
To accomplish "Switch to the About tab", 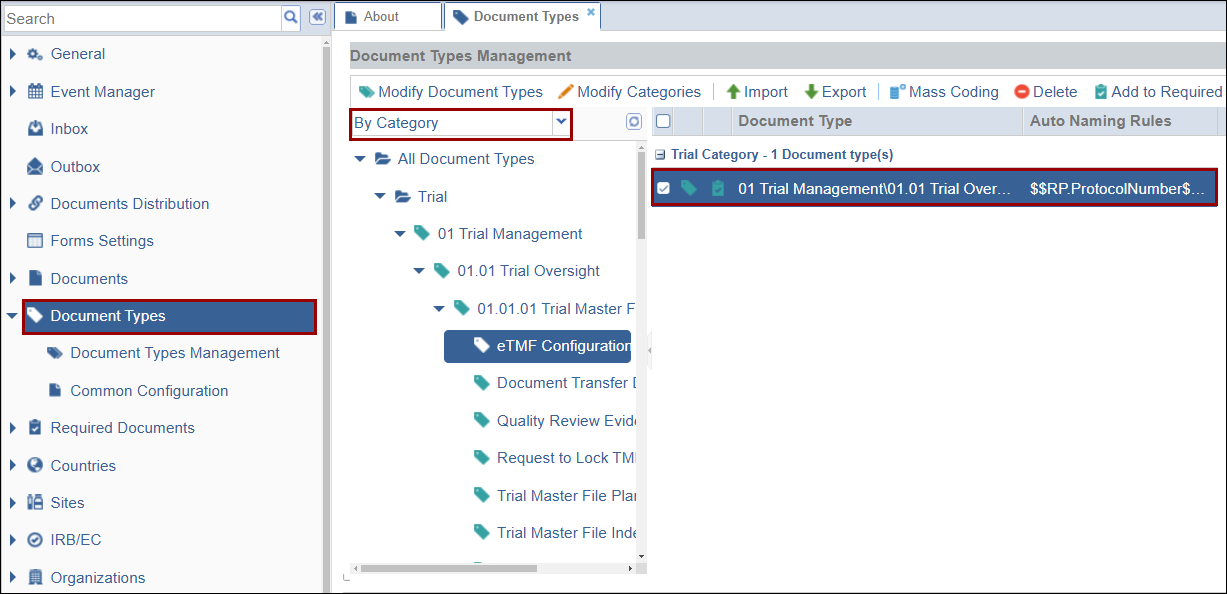I will point(380,17).
